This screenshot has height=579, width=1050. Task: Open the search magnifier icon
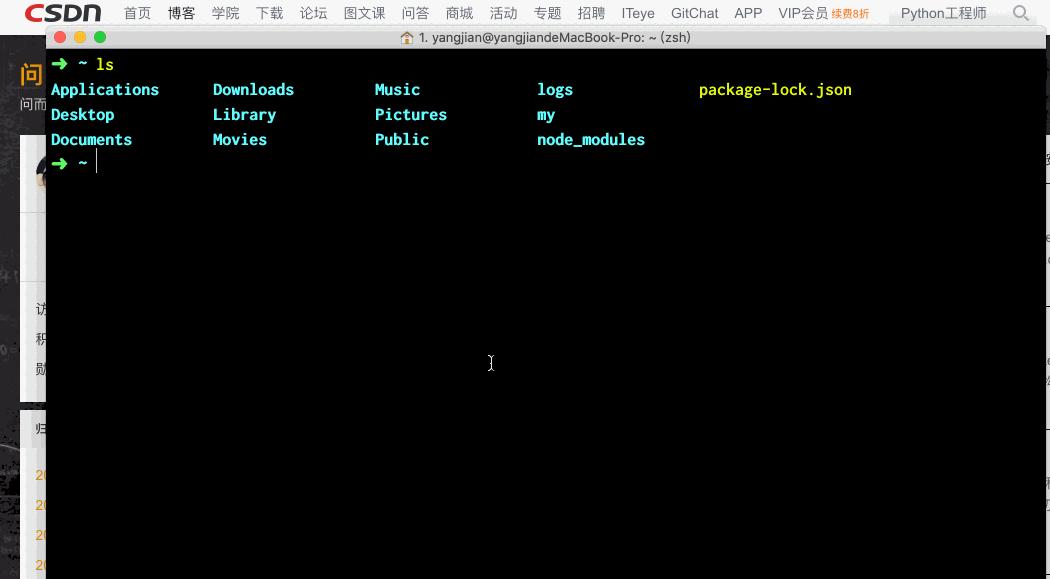click(1020, 13)
